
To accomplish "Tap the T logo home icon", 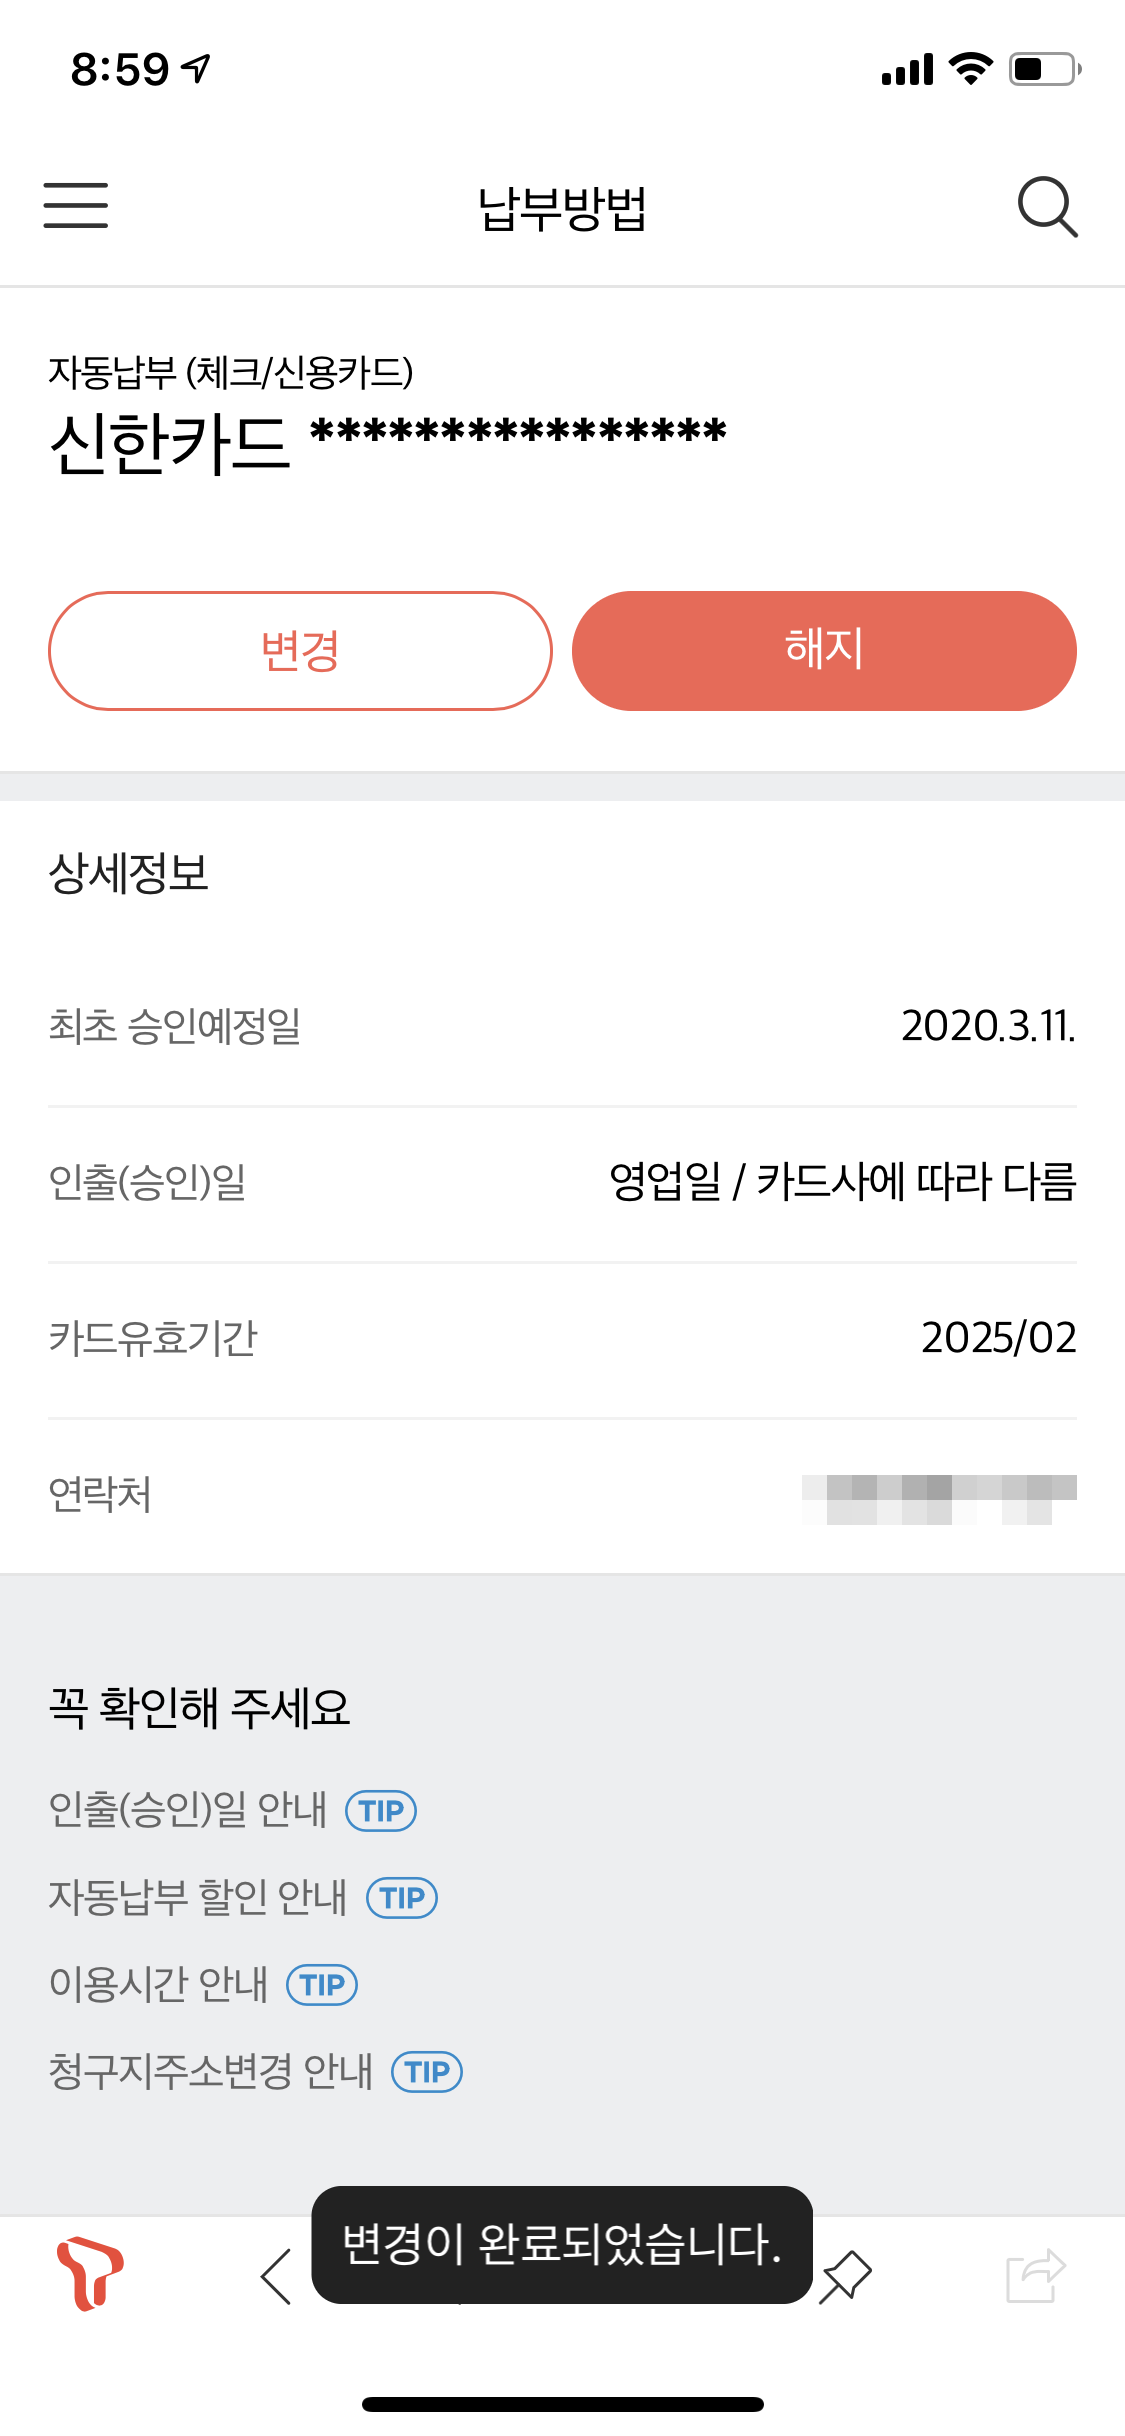I will point(90,2273).
